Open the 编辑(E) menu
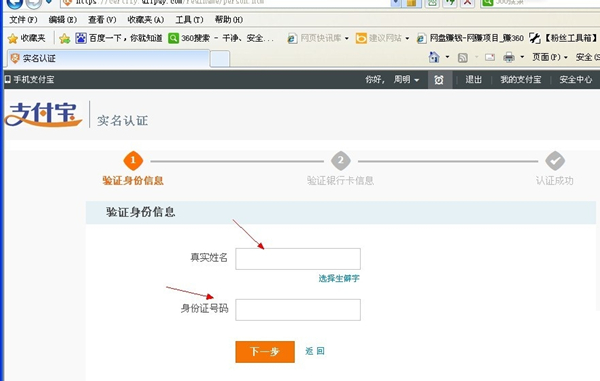 [x=63, y=20]
